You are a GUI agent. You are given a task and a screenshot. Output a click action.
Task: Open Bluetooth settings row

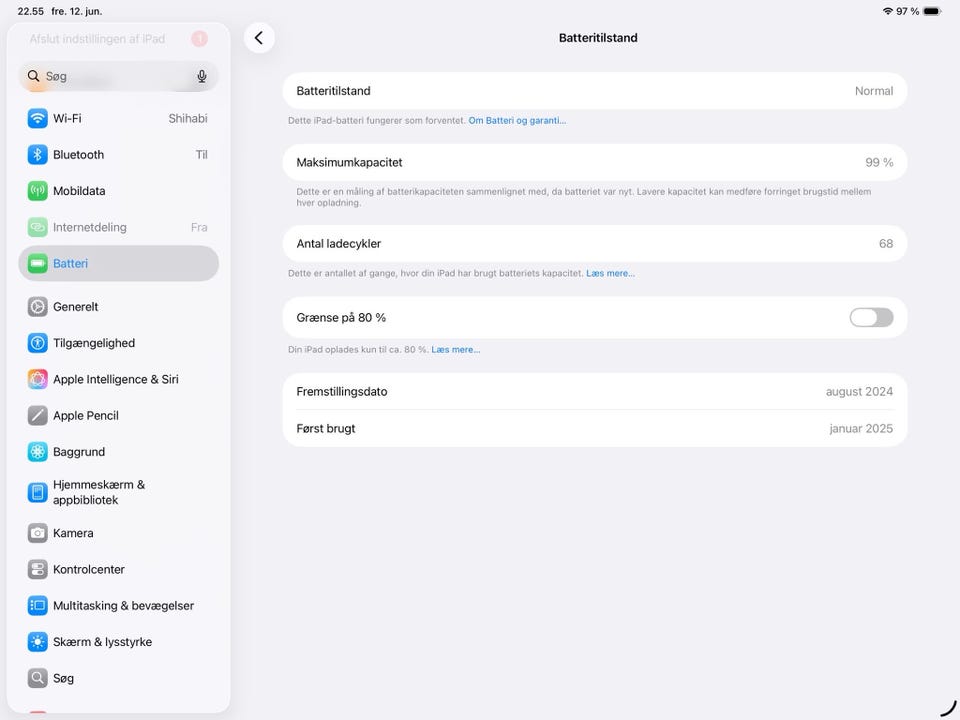click(118, 154)
